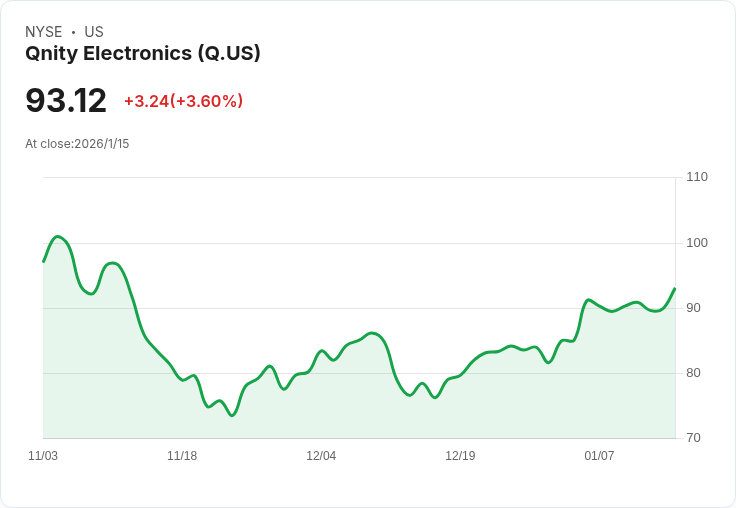Select the At close 2026/1/15 text
Image resolution: width=736 pixels, height=508 pixels.
click(x=77, y=144)
